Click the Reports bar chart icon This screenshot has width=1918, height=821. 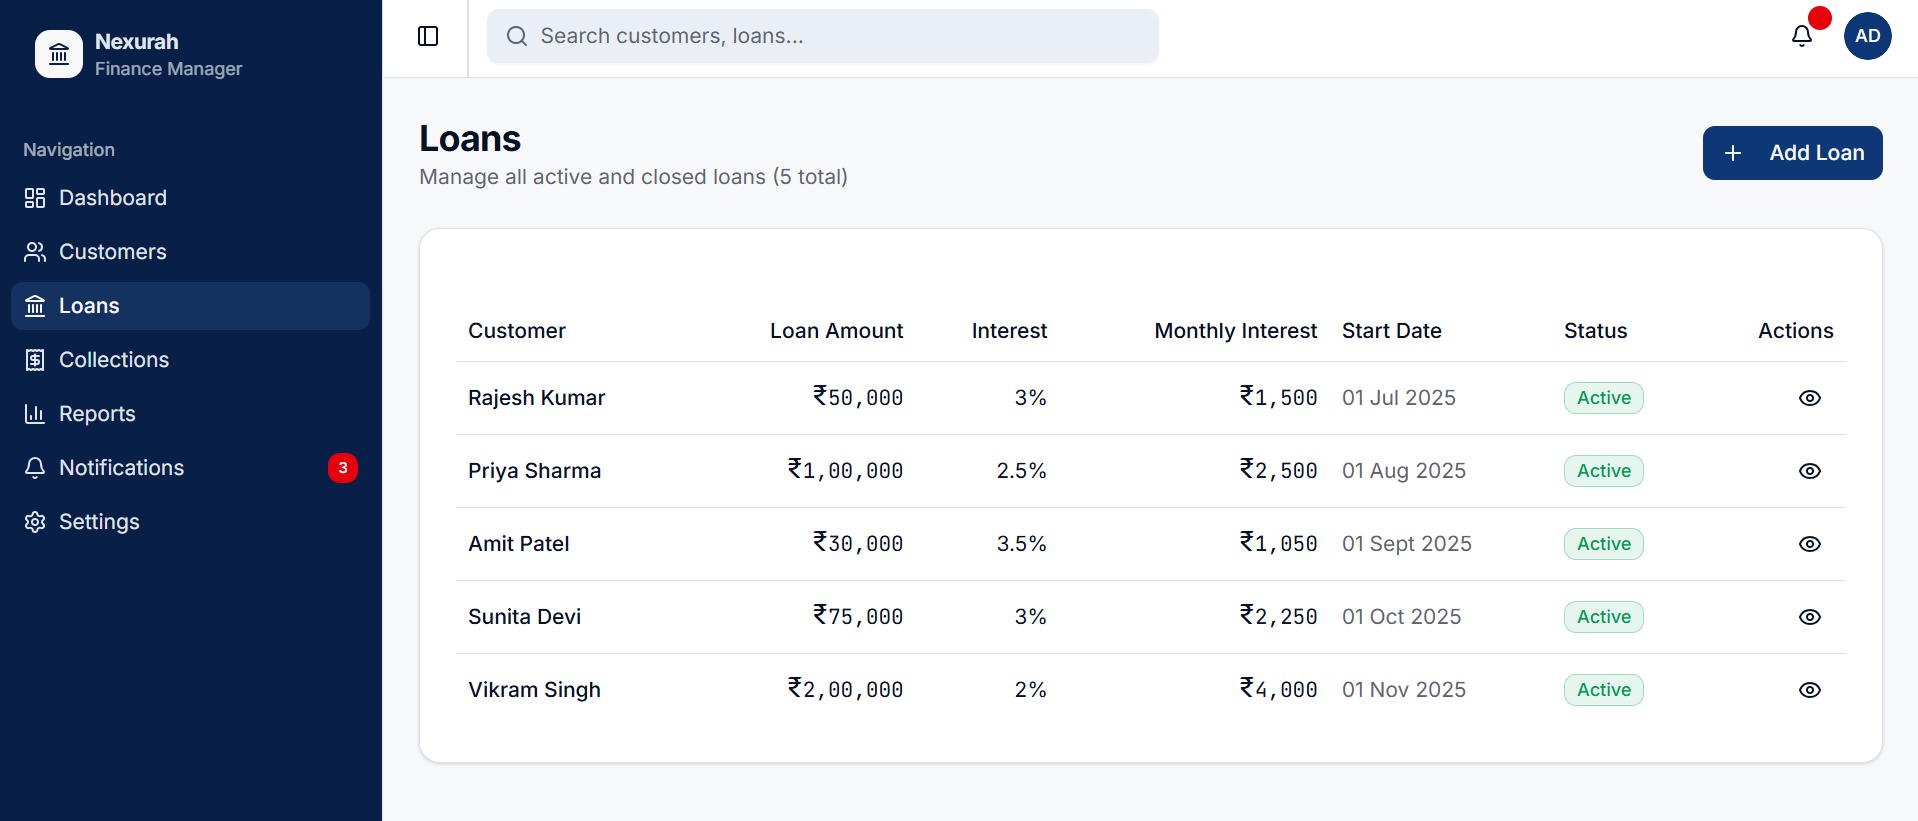[35, 414]
